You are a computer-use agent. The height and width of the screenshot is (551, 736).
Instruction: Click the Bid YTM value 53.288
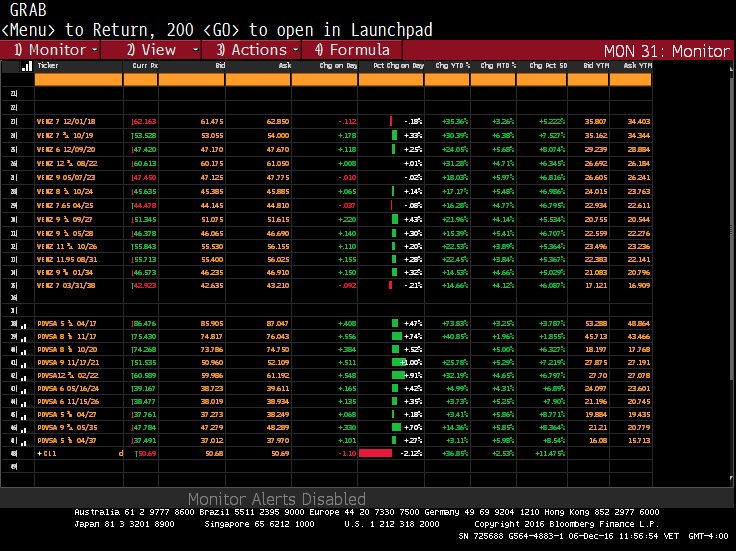[596, 324]
